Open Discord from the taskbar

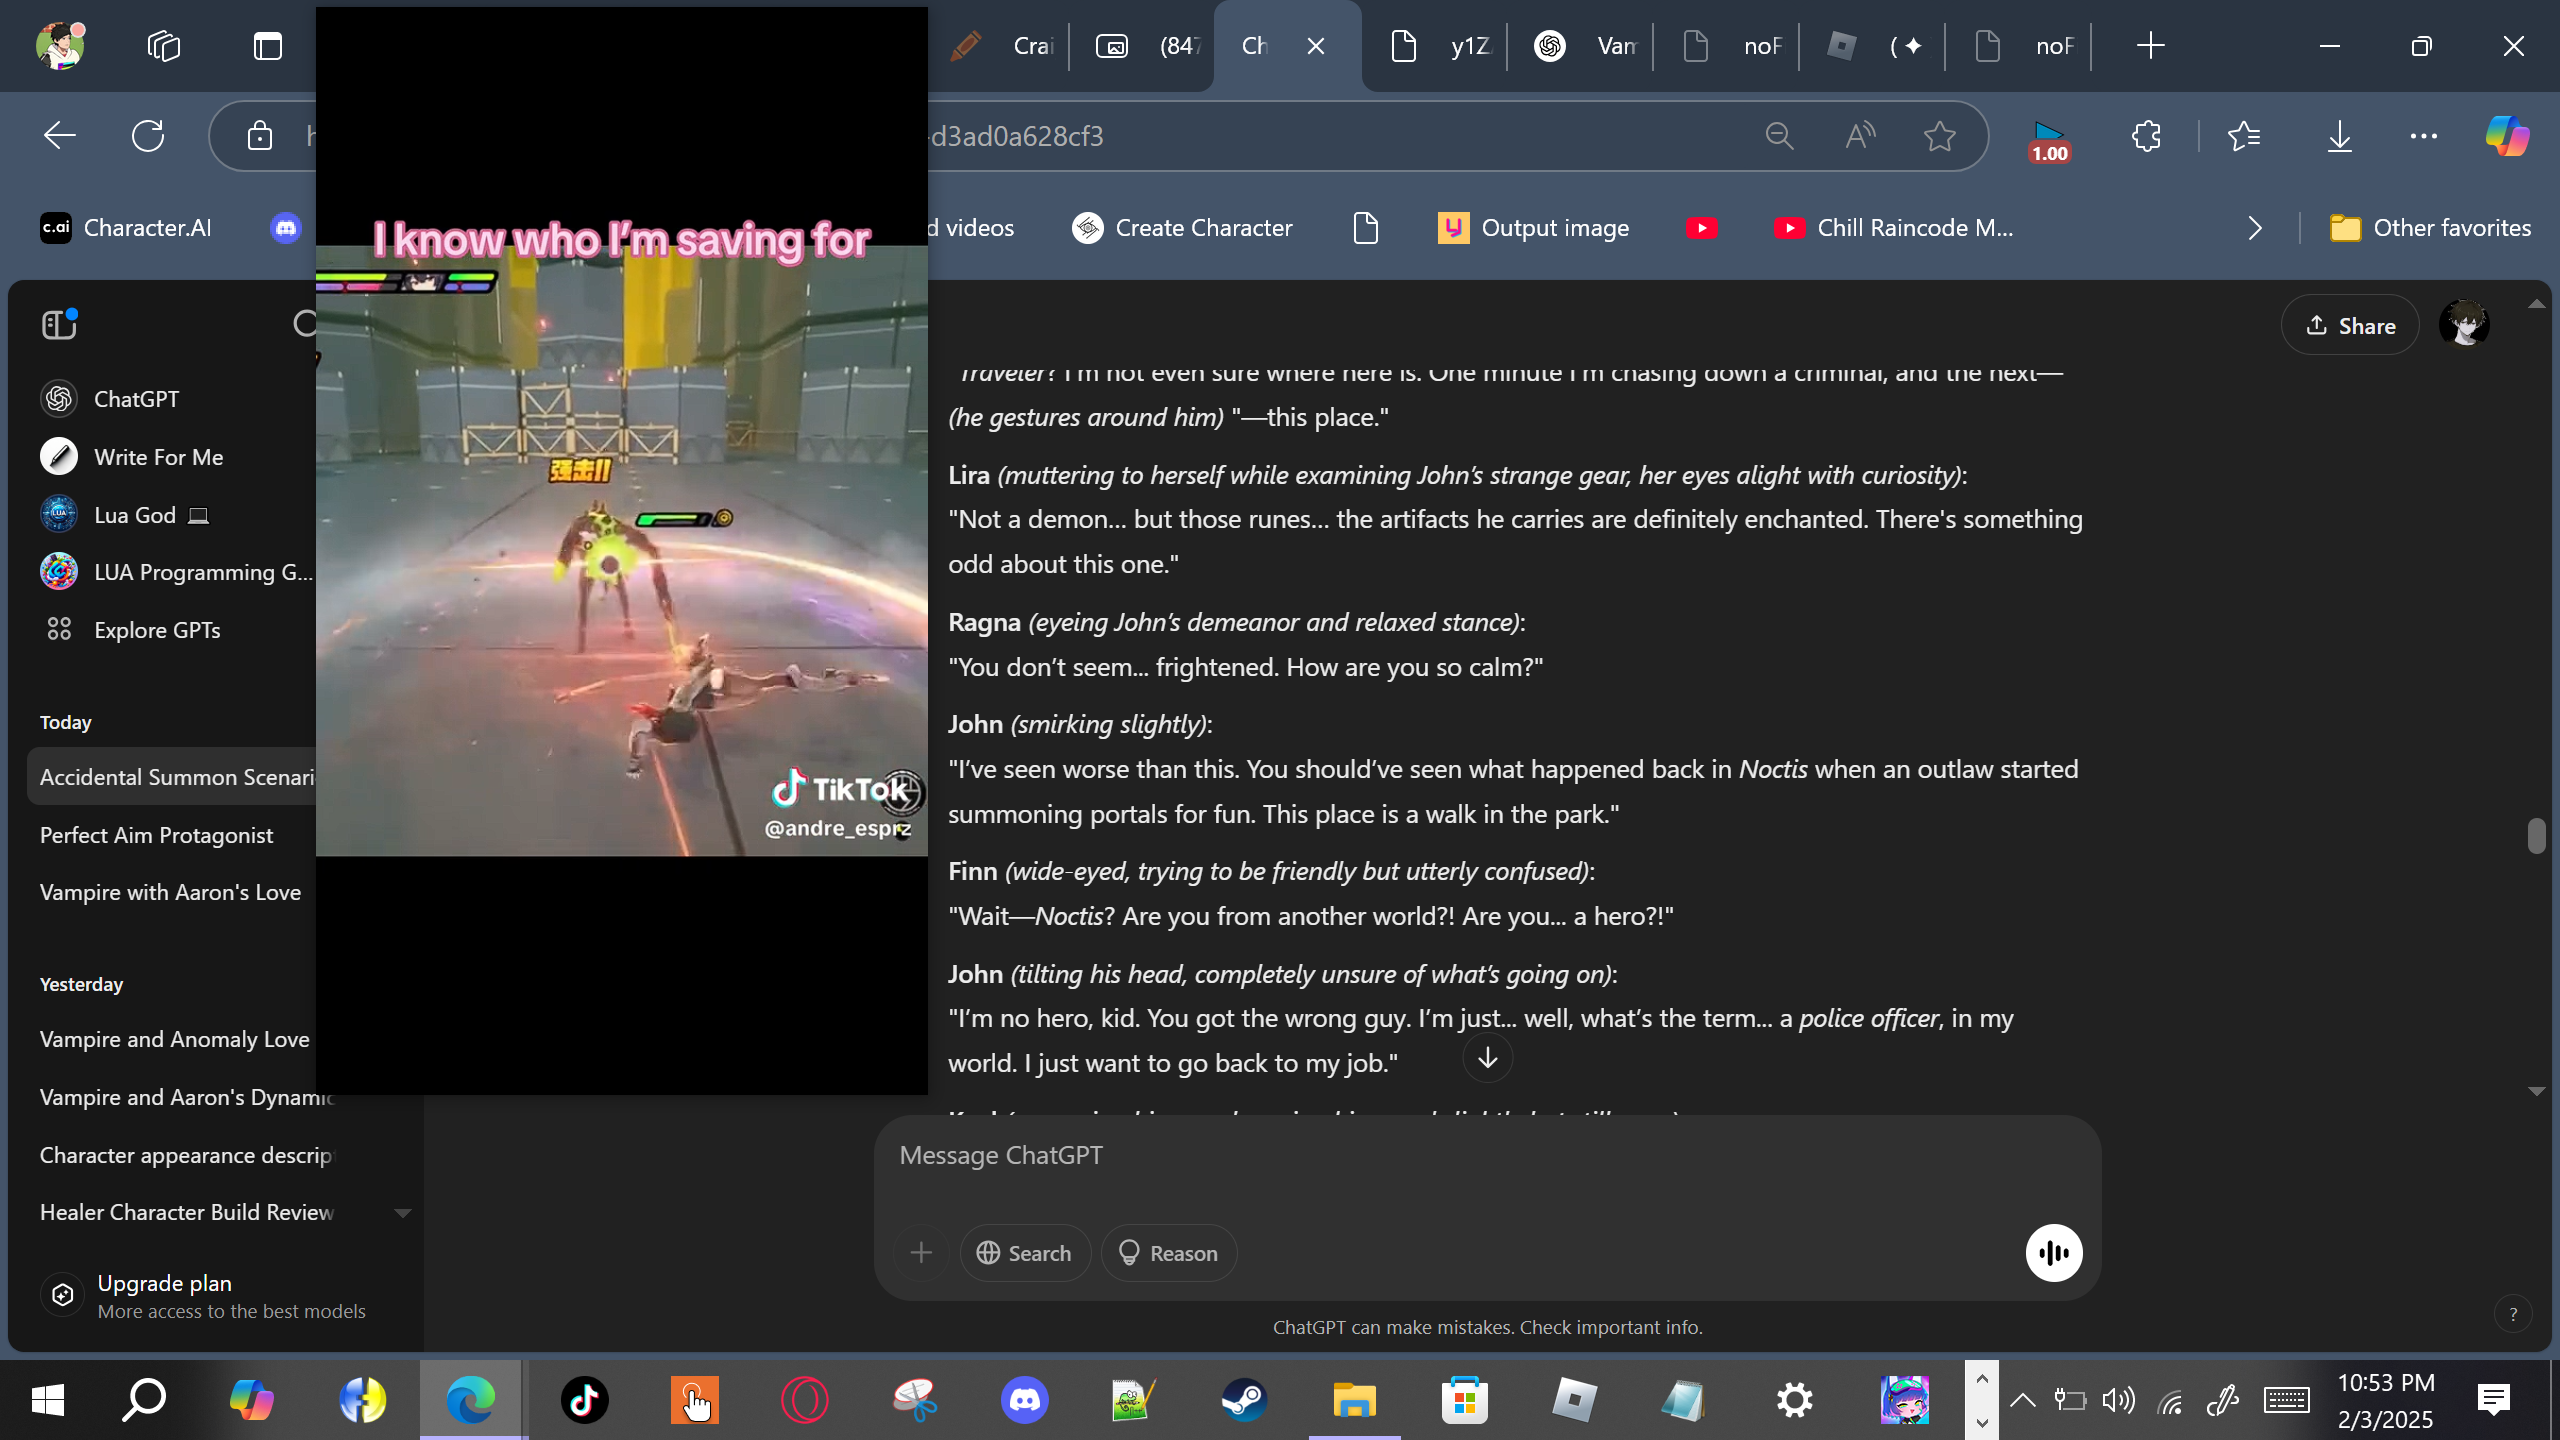pyautogui.click(x=1025, y=1400)
